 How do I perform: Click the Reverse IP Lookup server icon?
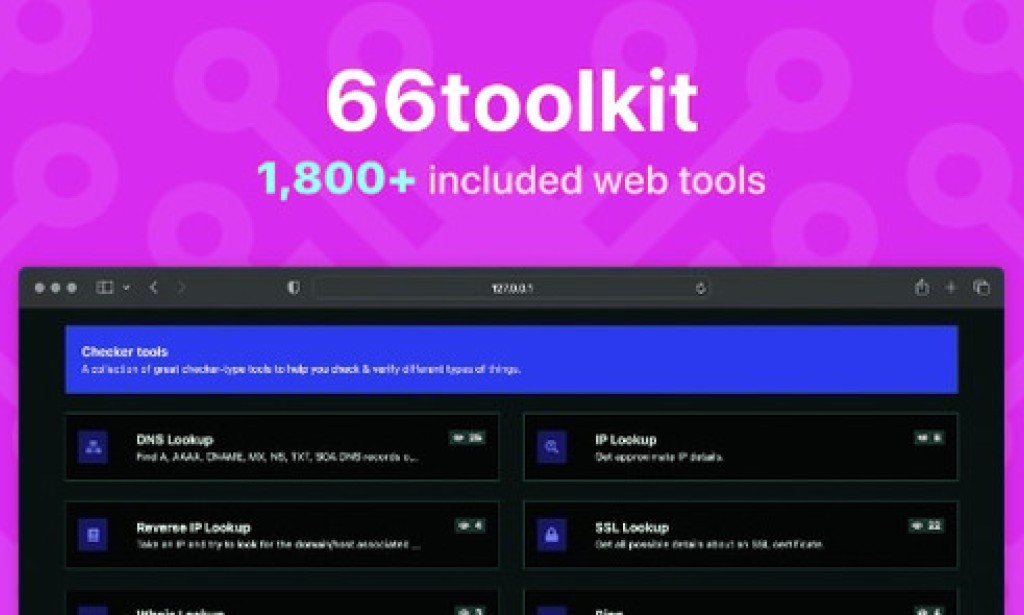point(93,535)
